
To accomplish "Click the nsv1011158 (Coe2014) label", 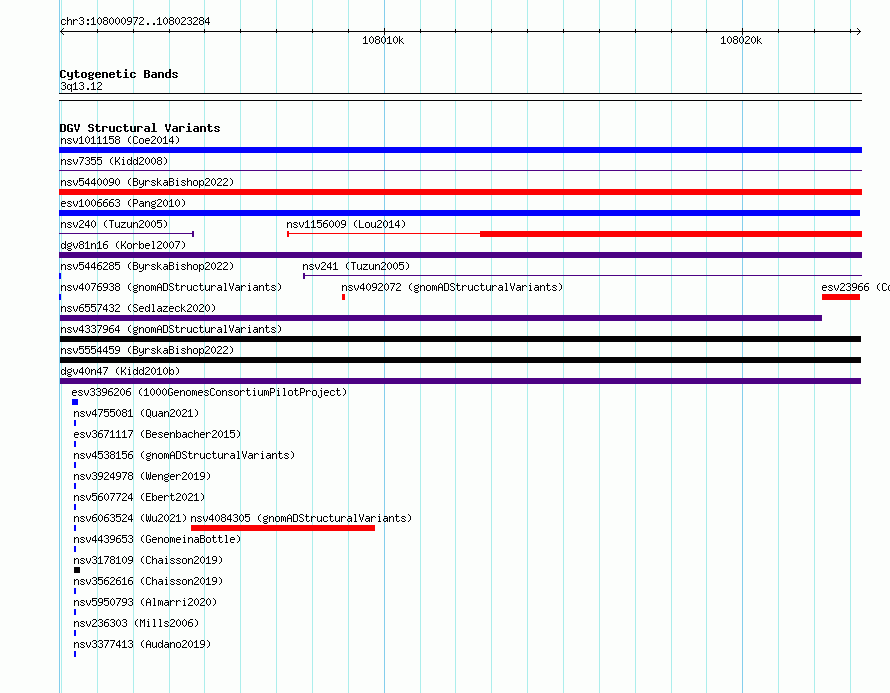I will tap(120, 140).
